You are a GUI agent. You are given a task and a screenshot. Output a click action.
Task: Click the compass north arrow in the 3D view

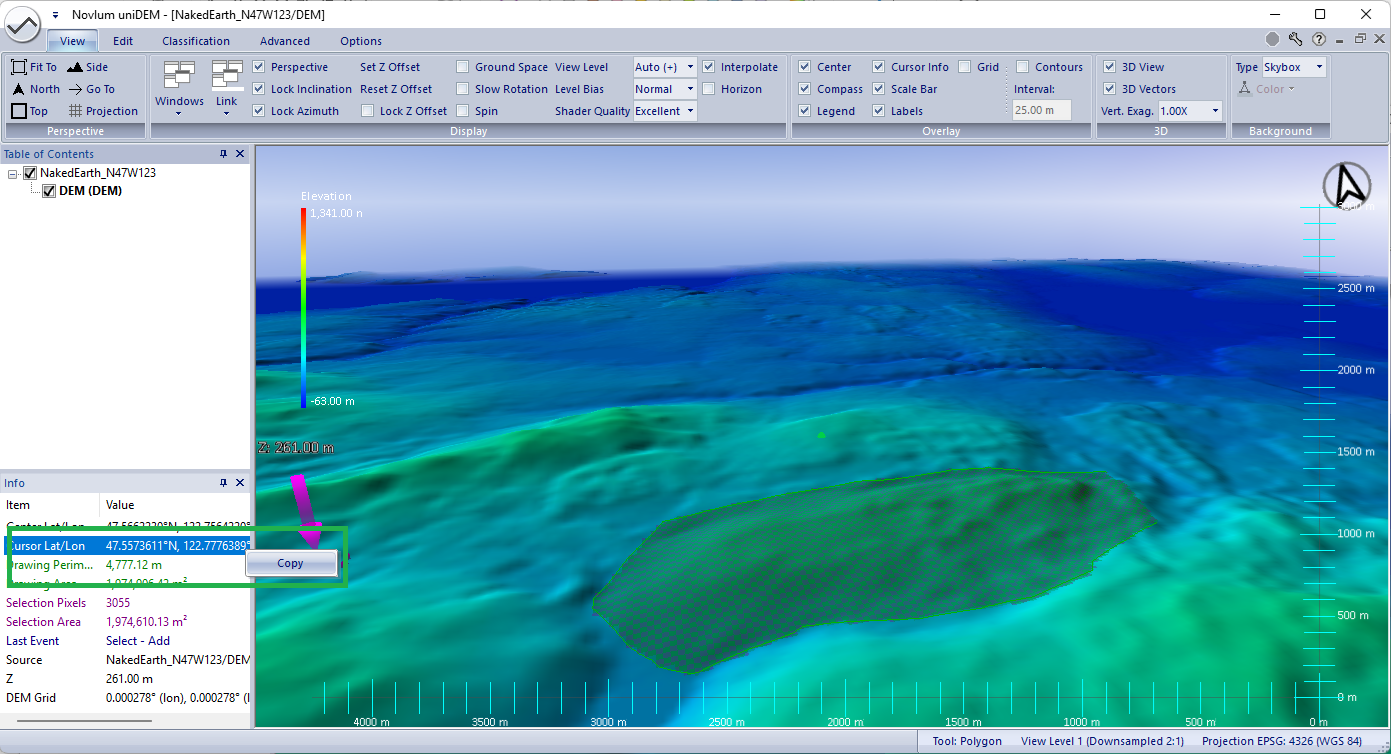(1347, 185)
